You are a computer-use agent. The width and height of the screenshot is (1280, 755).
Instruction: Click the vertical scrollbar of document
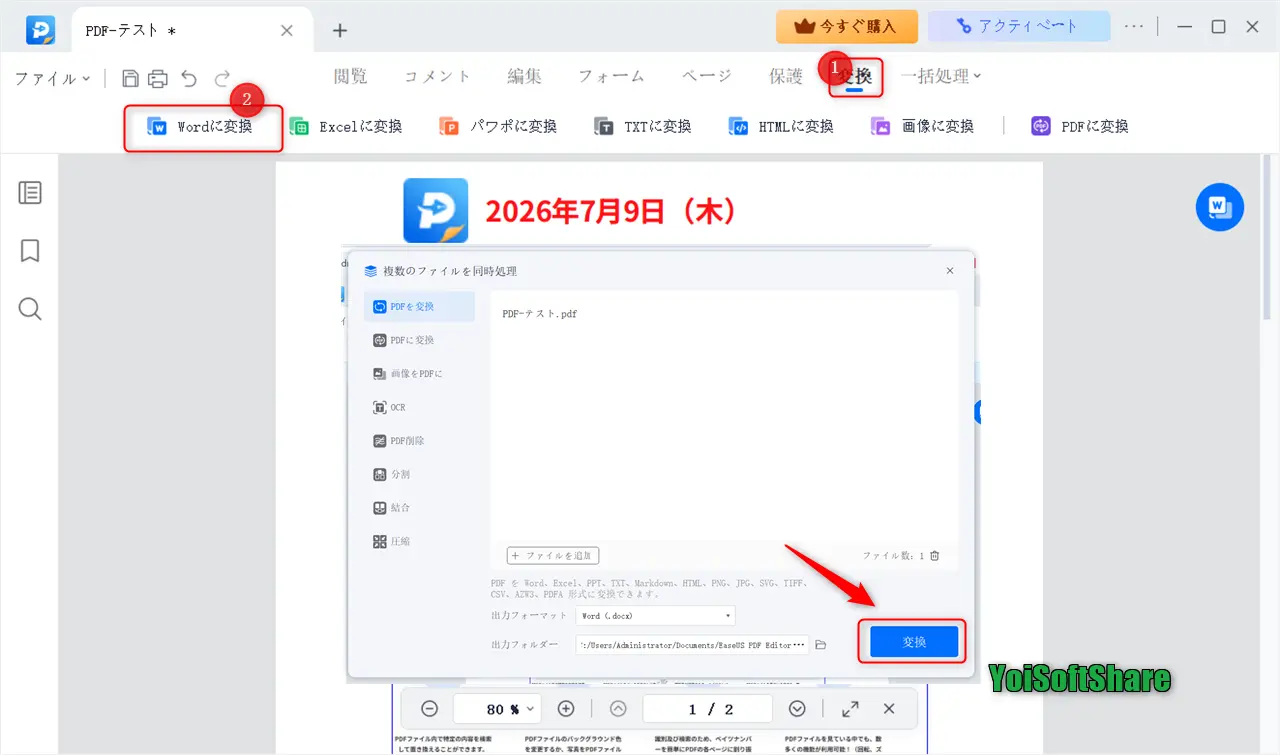point(1268,237)
